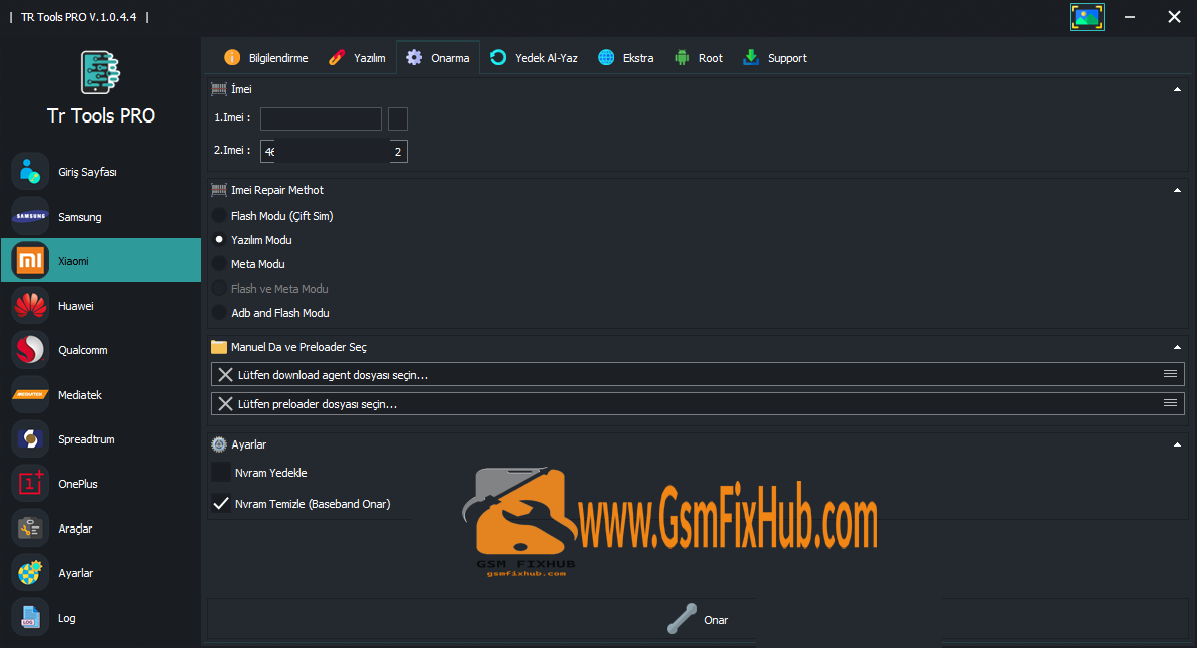
Task: Open Giriş Sayfası label
Action: 88,172
